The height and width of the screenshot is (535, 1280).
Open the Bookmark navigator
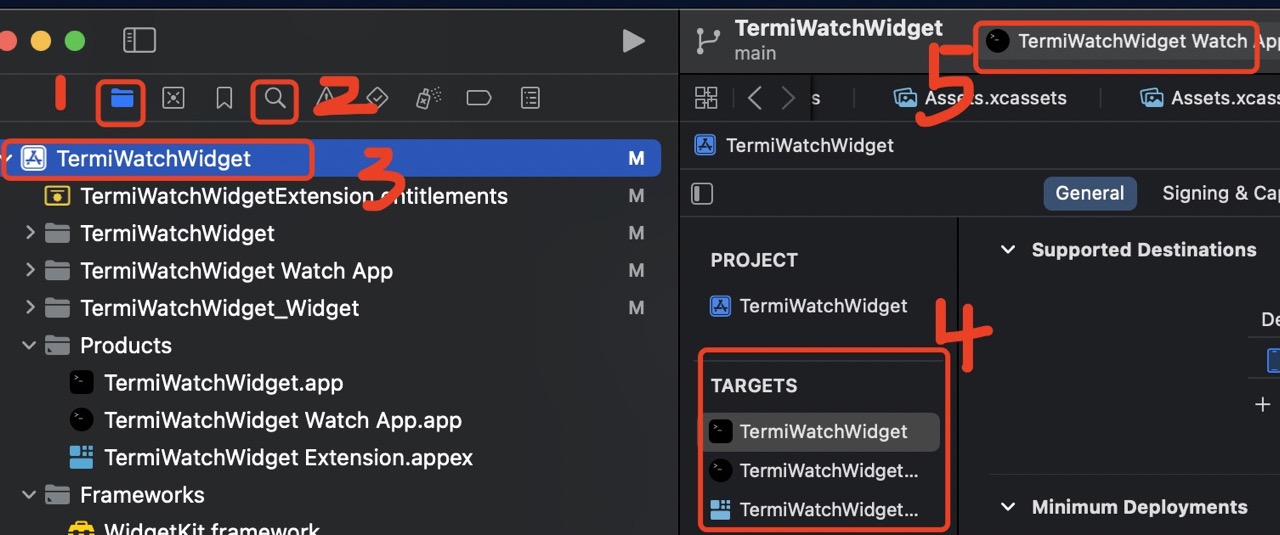[x=224, y=98]
